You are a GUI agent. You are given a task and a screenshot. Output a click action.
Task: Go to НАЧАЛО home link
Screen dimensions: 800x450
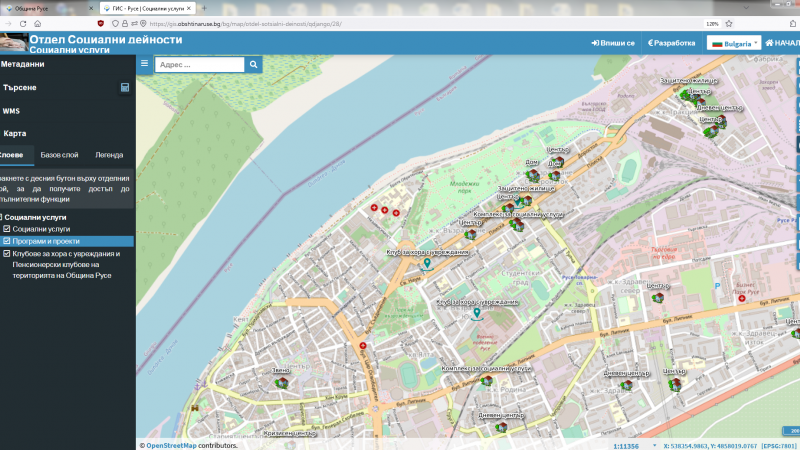click(783, 43)
